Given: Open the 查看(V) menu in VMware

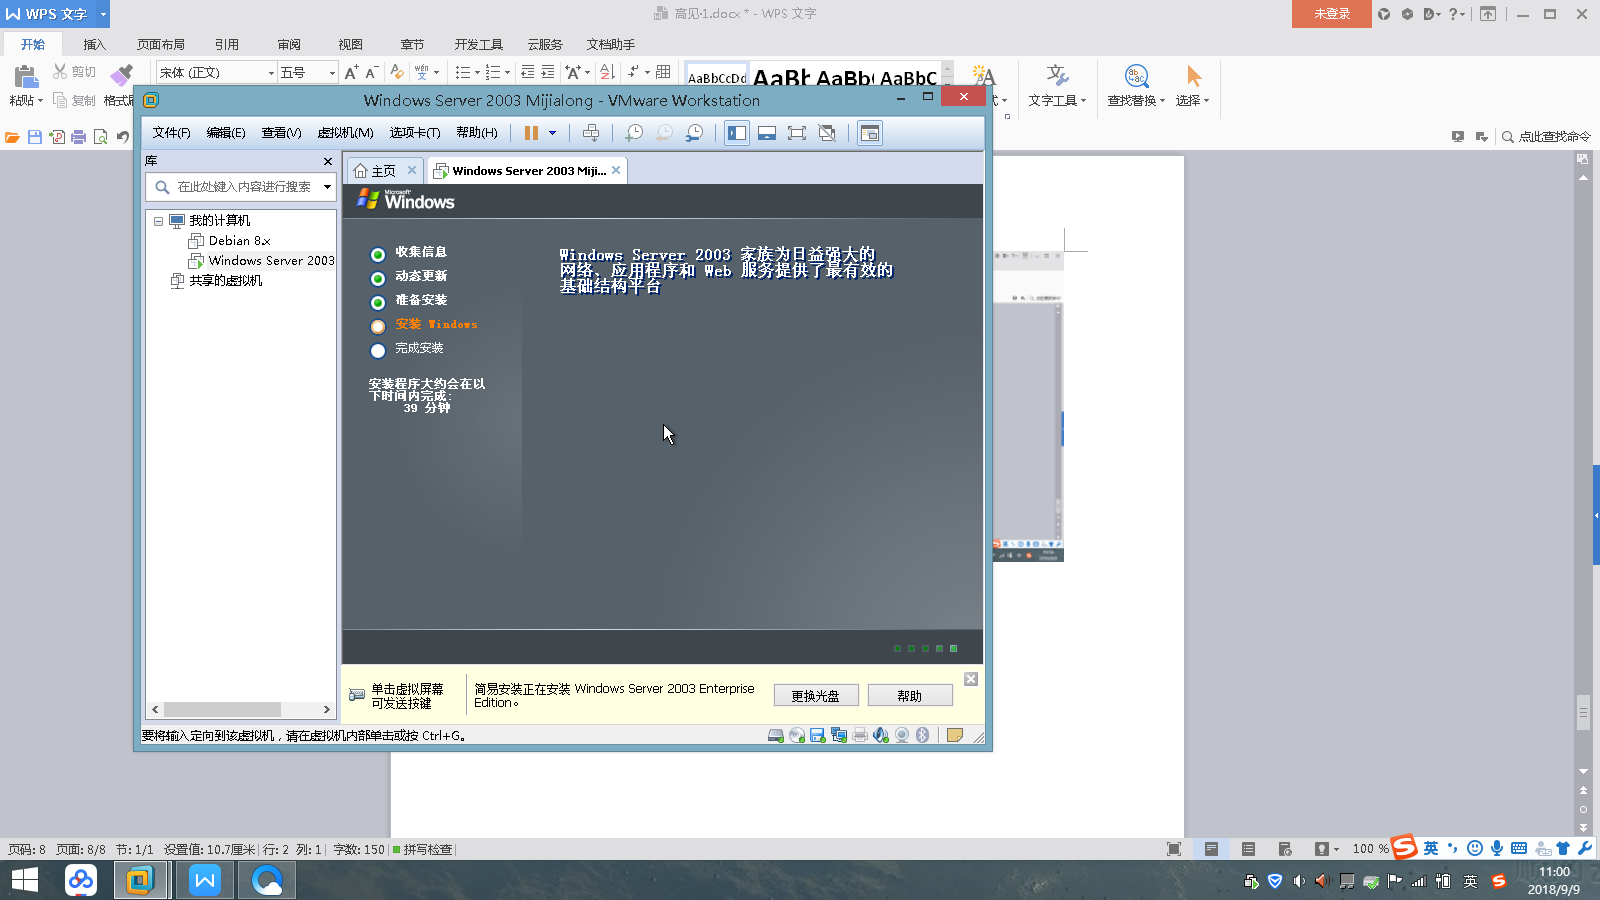Looking at the screenshot, I should click(x=281, y=133).
